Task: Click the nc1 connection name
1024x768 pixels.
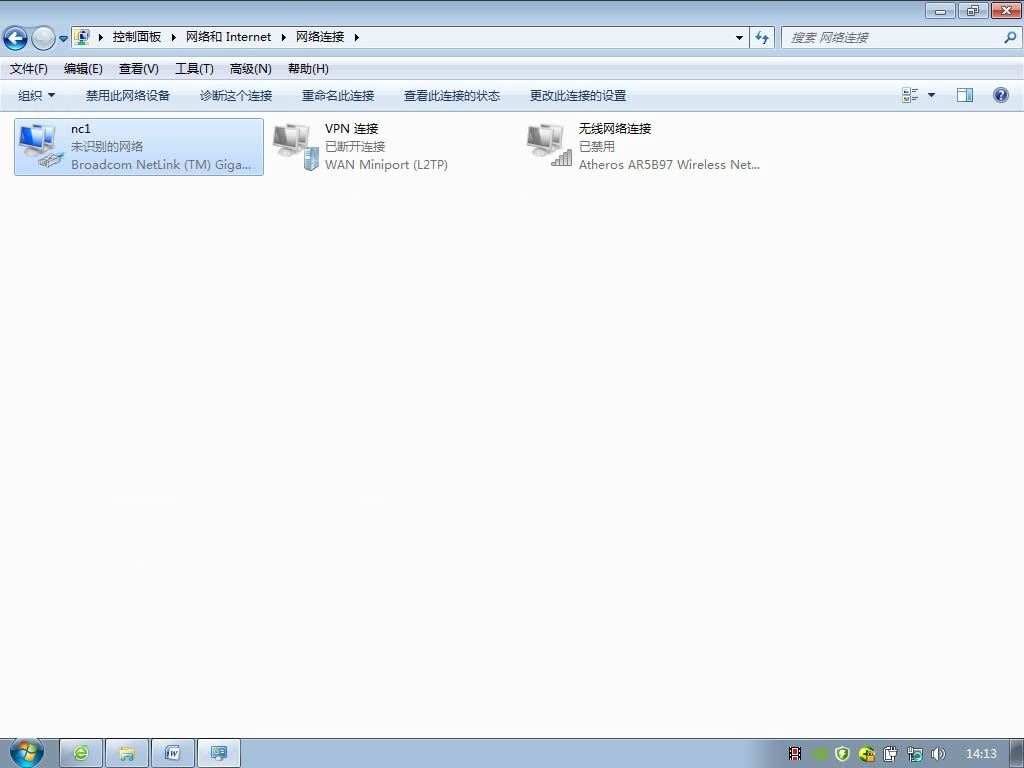Action: (81, 129)
